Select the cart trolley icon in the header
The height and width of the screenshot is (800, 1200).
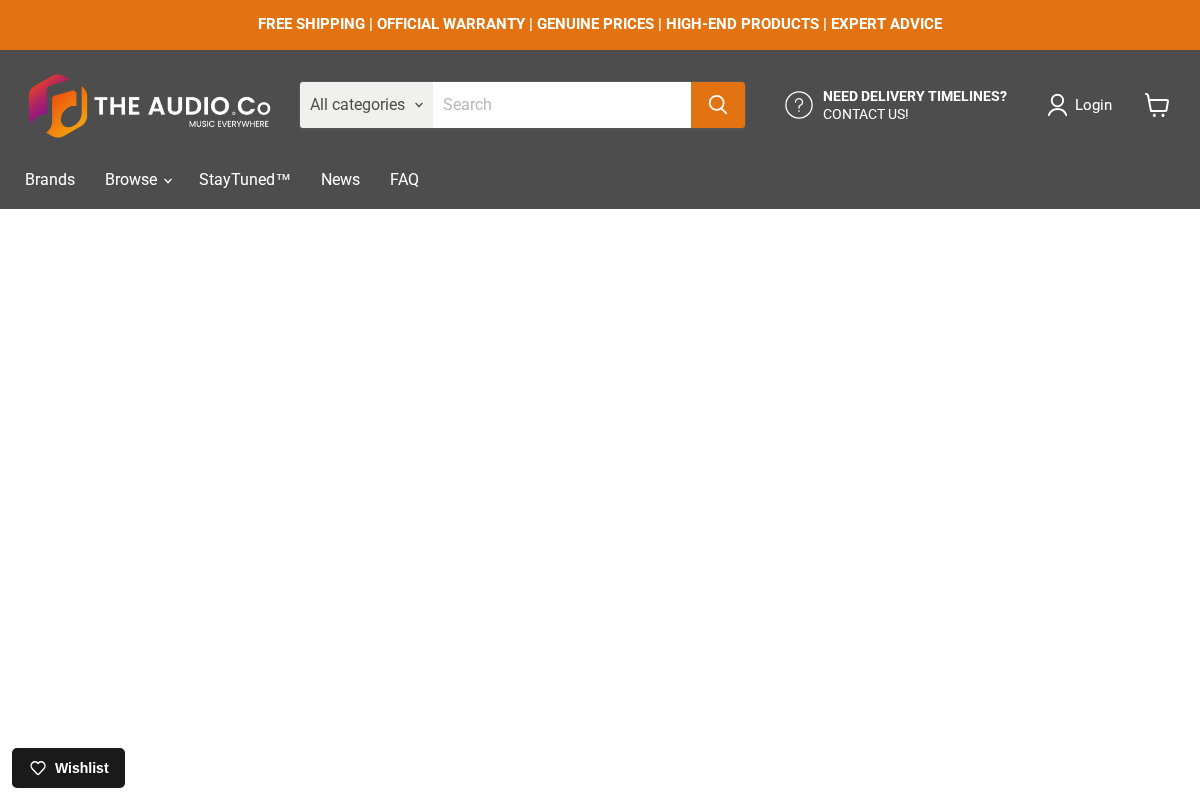click(1157, 104)
